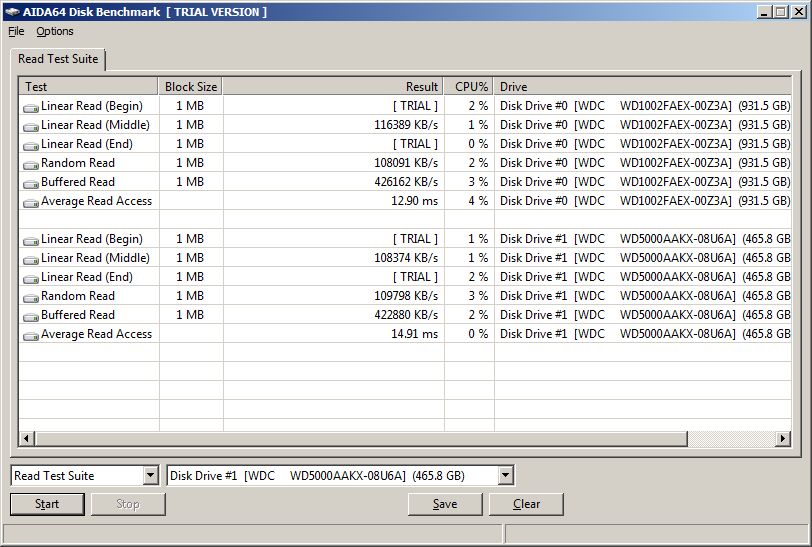The width and height of the screenshot is (812, 547).
Task: Open the File menu
Action: coord(16,31)
